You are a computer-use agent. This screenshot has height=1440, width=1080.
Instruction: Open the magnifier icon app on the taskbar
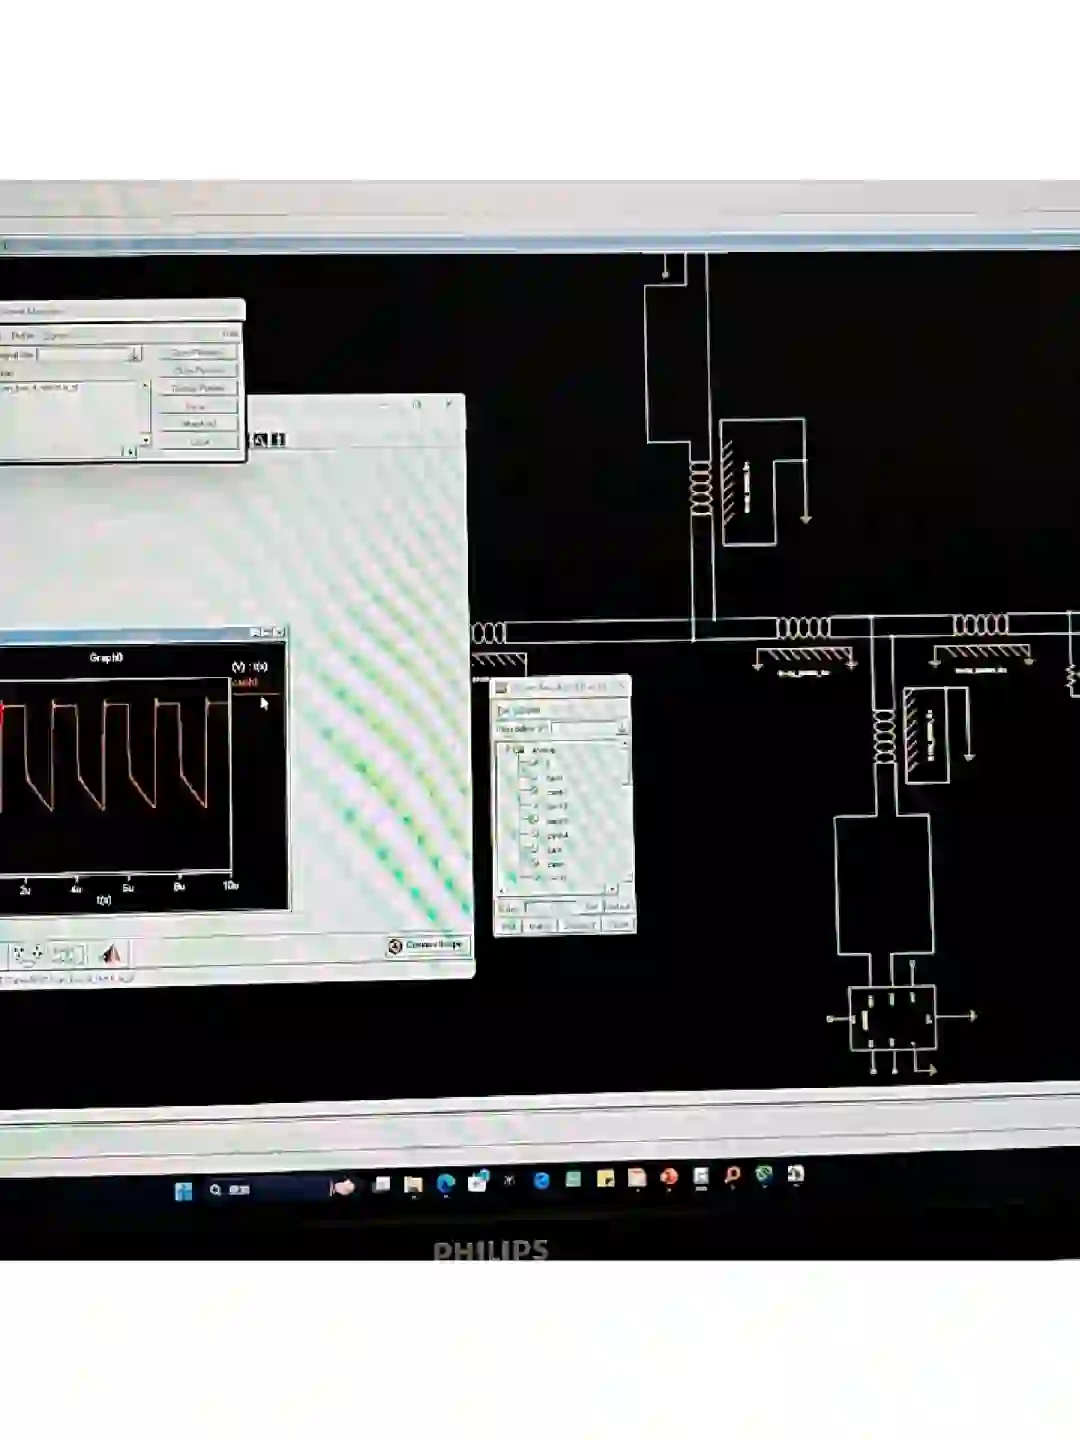click(732, 1176)
